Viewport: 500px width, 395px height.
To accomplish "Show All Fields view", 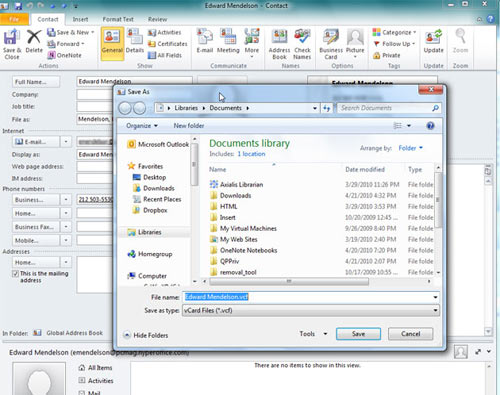I will click(165, 55).
